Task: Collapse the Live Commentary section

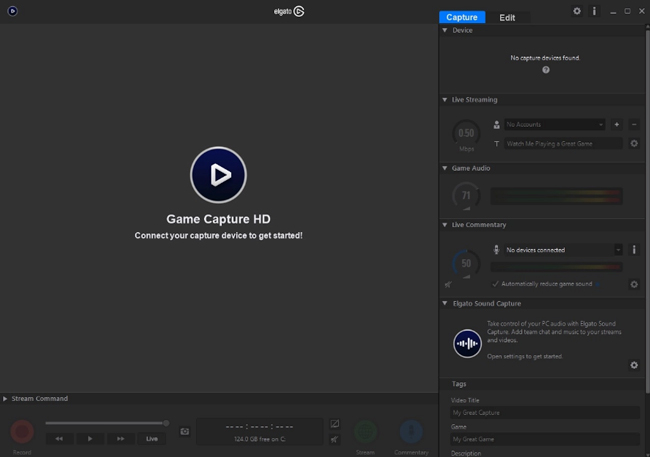Action: point(445,225)
